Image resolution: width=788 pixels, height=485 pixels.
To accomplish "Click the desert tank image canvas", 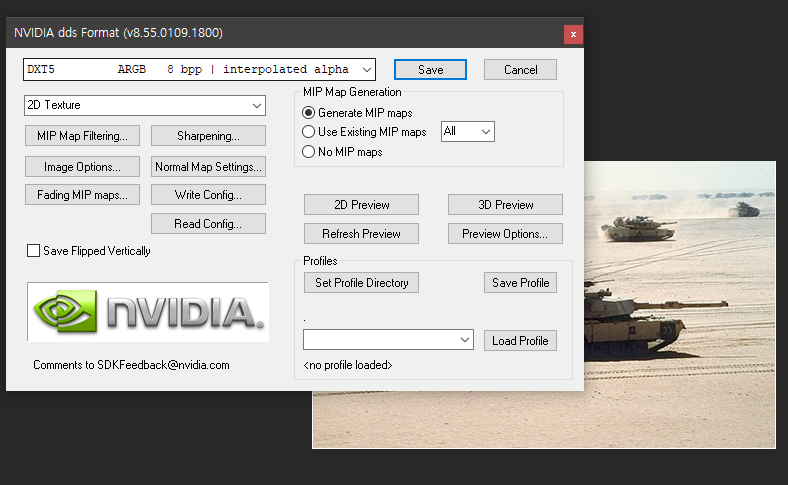I will [x=679, y=302].
